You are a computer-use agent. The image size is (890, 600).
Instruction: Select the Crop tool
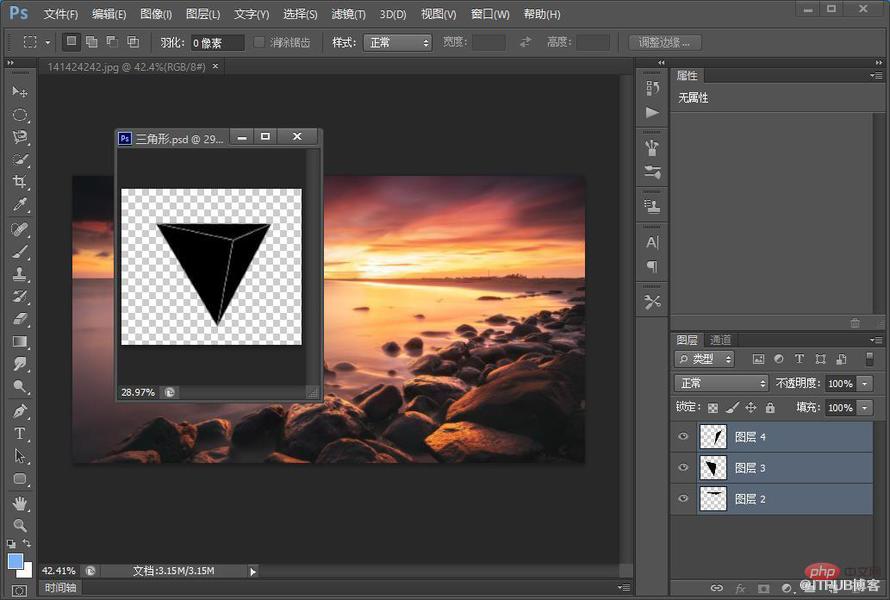pyautogui.click(x=20, y=182)
